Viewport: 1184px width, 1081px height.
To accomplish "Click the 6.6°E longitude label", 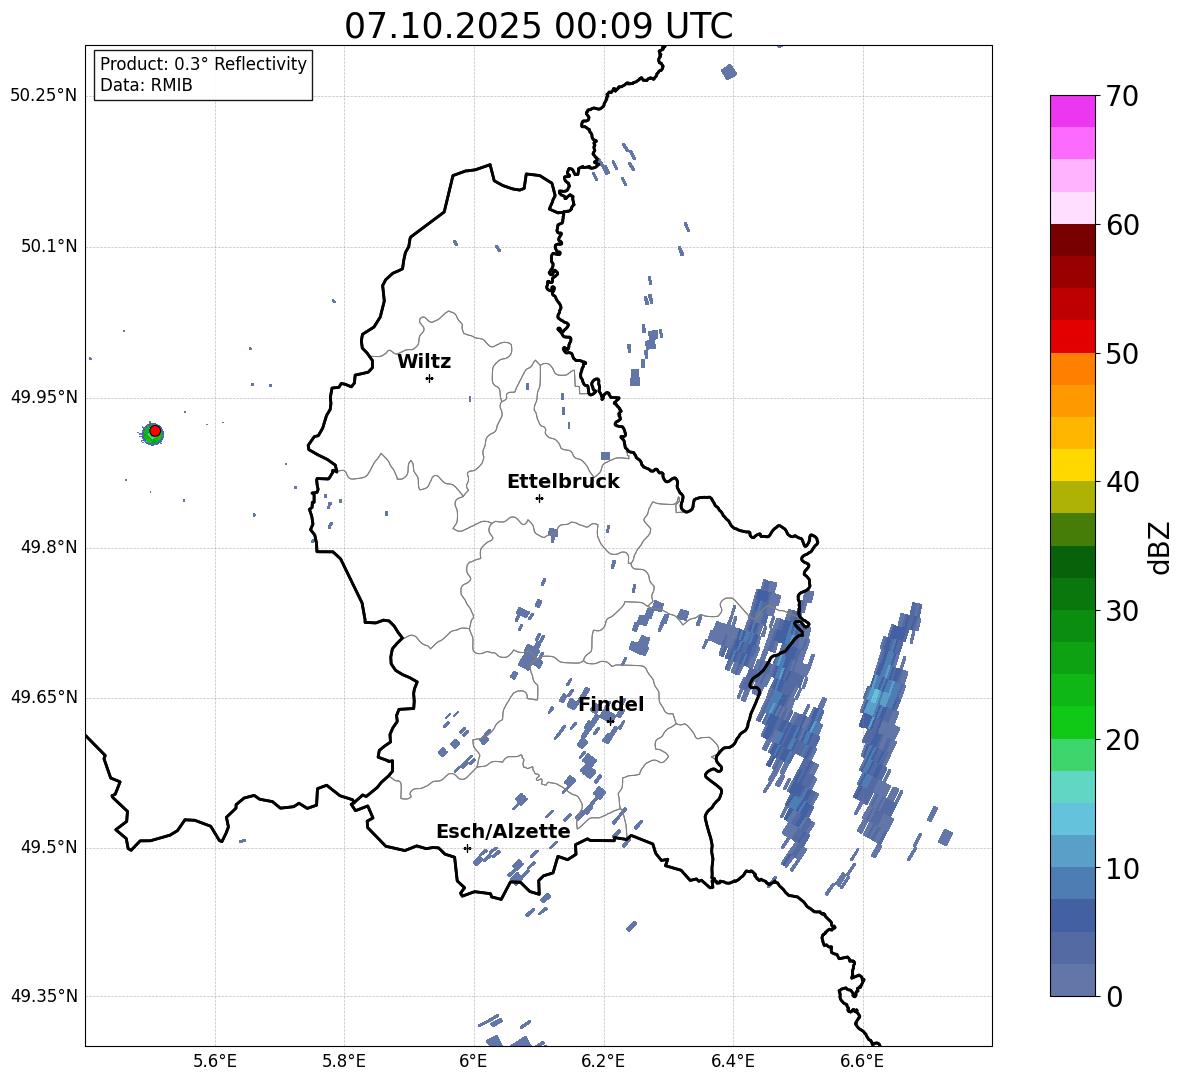I will (862, 1061).
